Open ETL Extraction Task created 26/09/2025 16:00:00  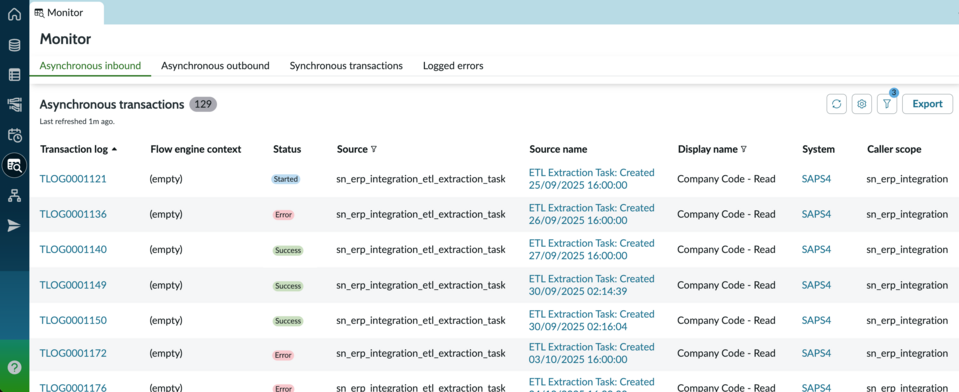591,214
